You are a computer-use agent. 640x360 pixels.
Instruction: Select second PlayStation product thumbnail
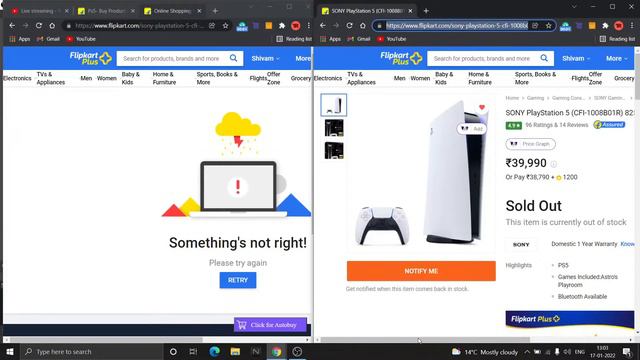[334, 128]
